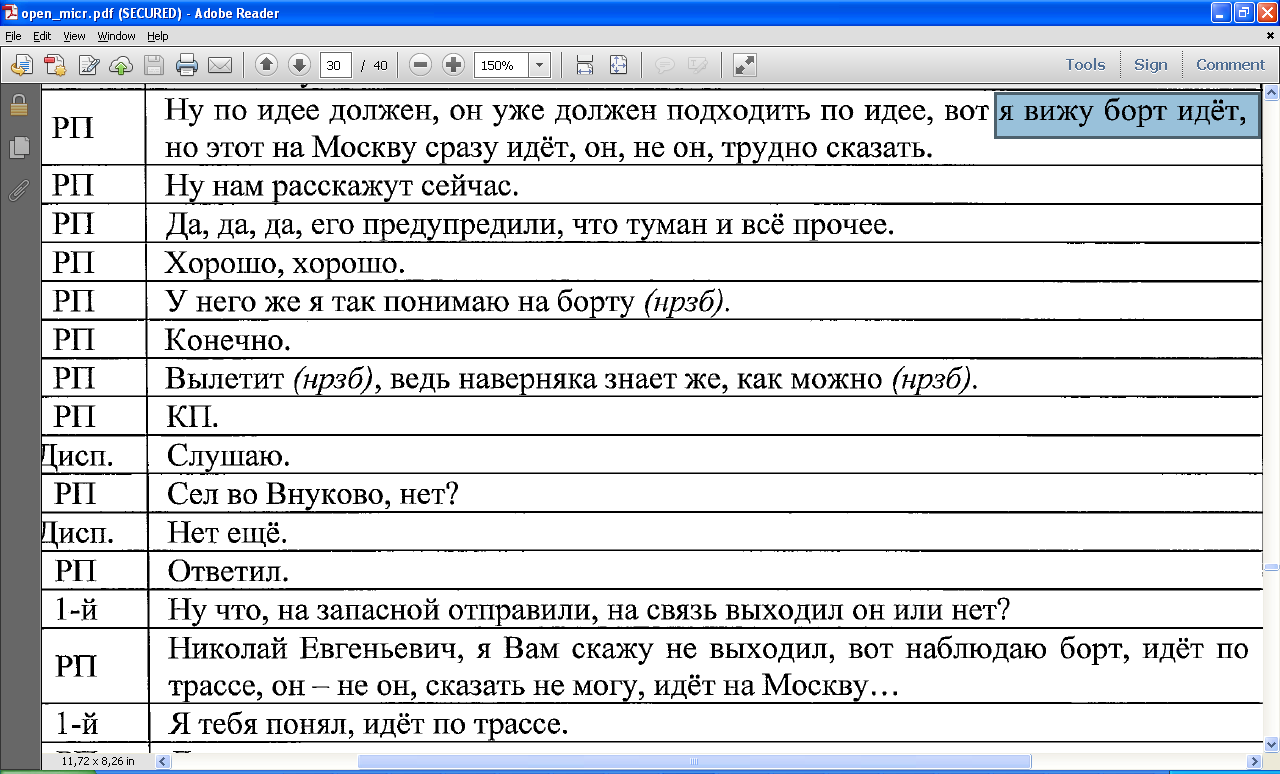Click the cloud upload icon
Screen dimensions: 1280x774
click(121, 65)
